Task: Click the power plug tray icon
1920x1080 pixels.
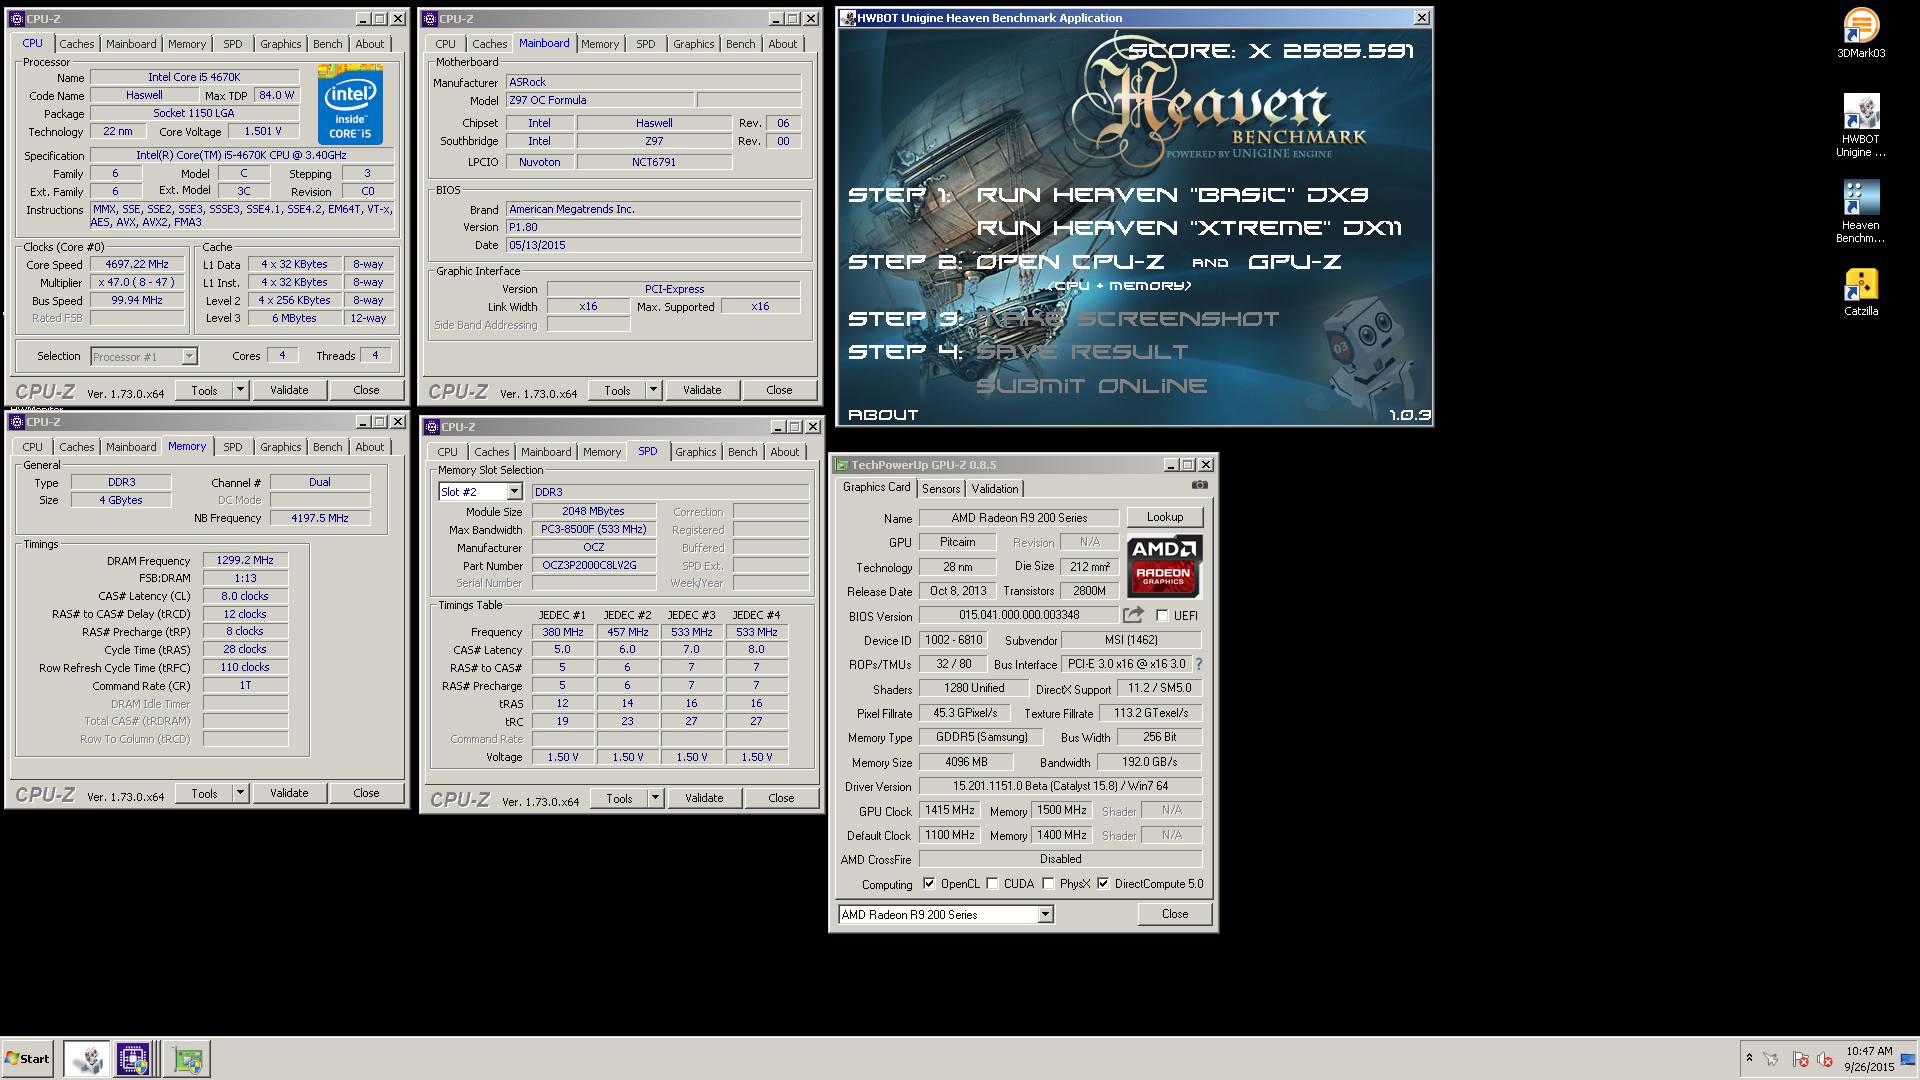Action: click(1771, 1059)
